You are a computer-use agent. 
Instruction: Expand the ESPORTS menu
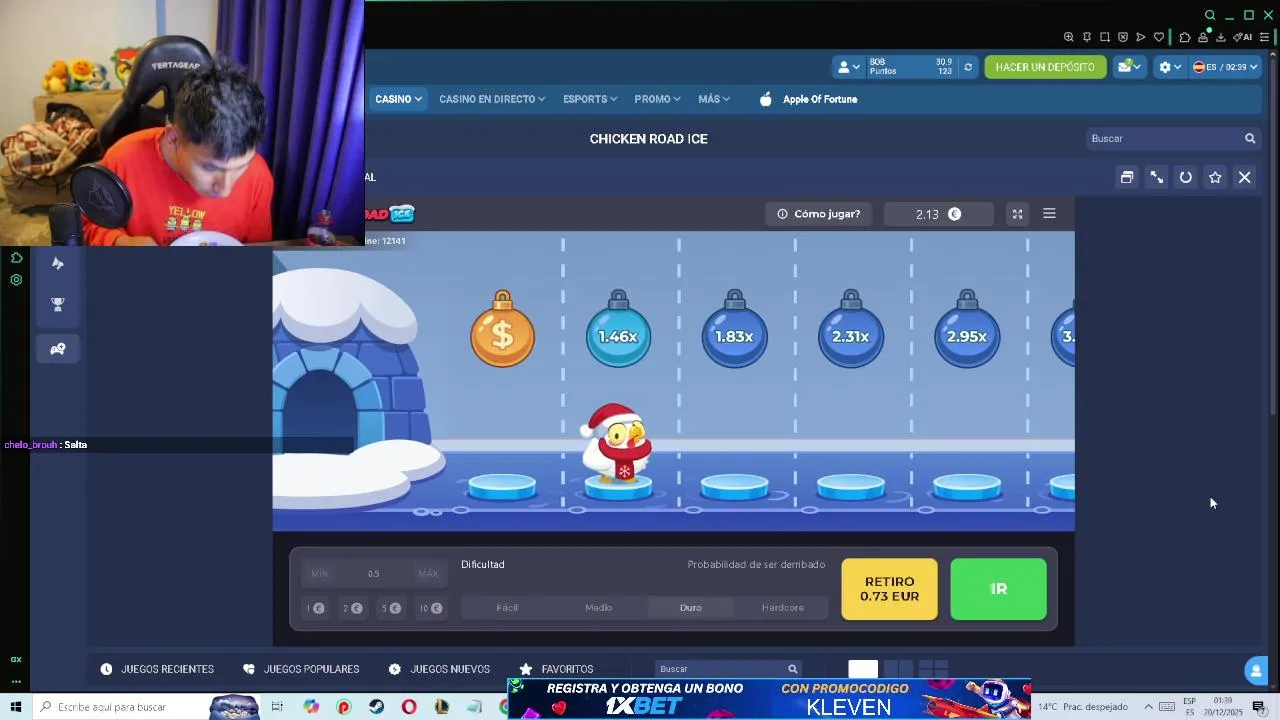[590, 99]
